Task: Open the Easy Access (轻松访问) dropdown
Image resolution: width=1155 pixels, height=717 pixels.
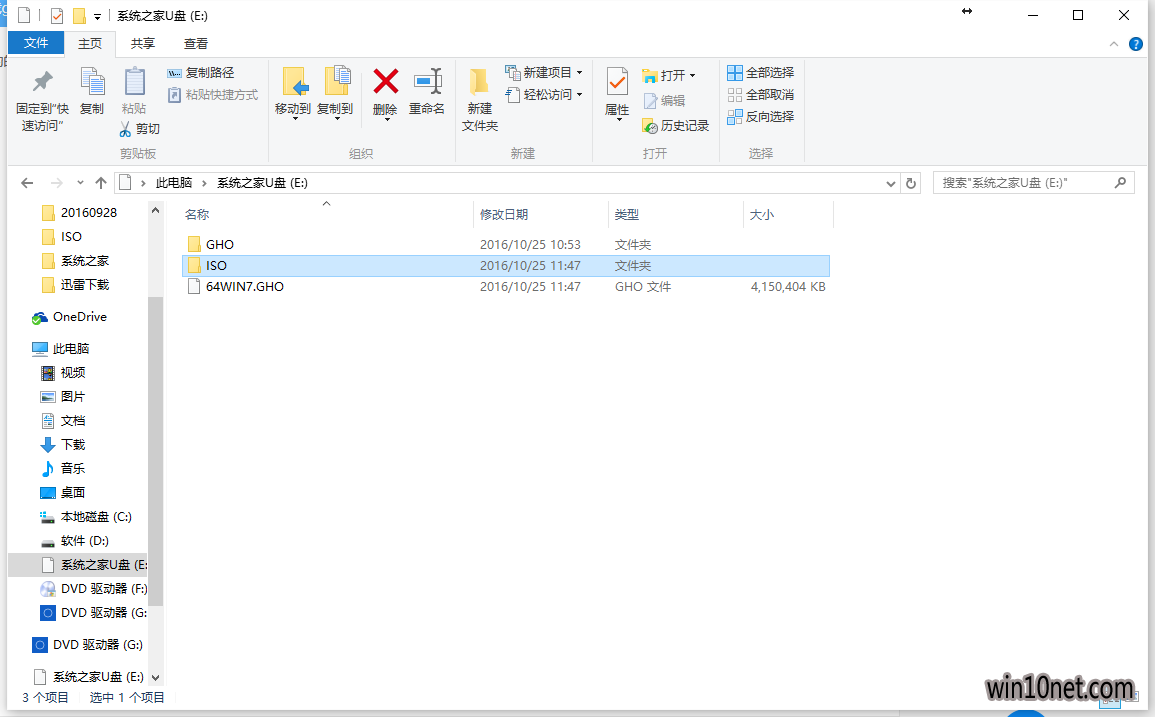Action: (x=544, y=95)
